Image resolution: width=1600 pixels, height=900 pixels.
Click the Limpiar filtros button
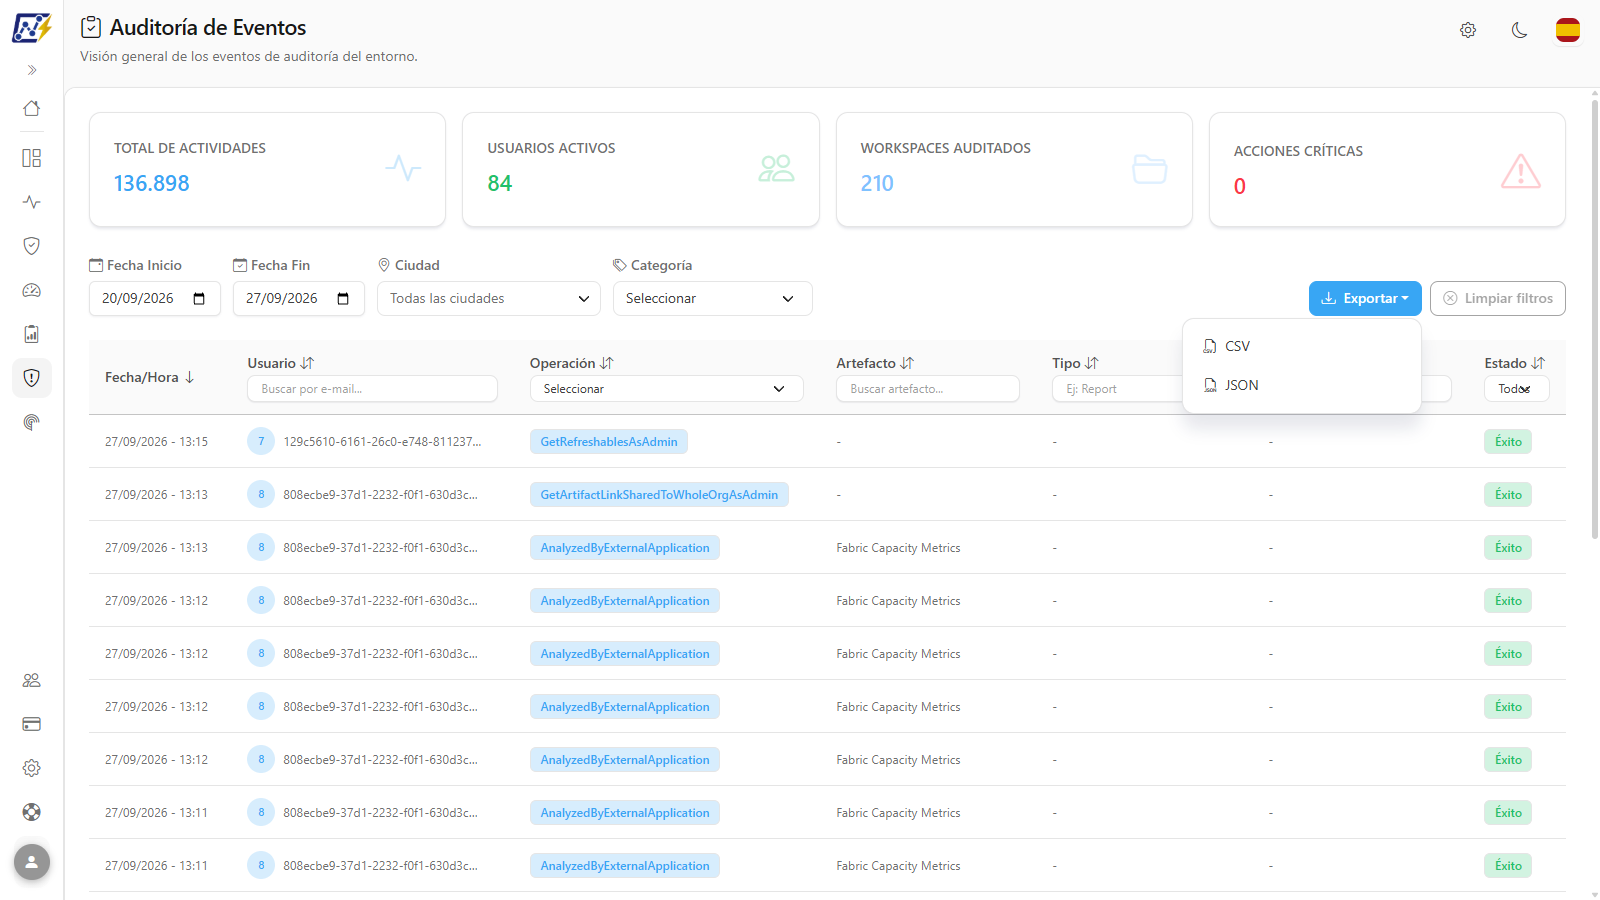1498,298
